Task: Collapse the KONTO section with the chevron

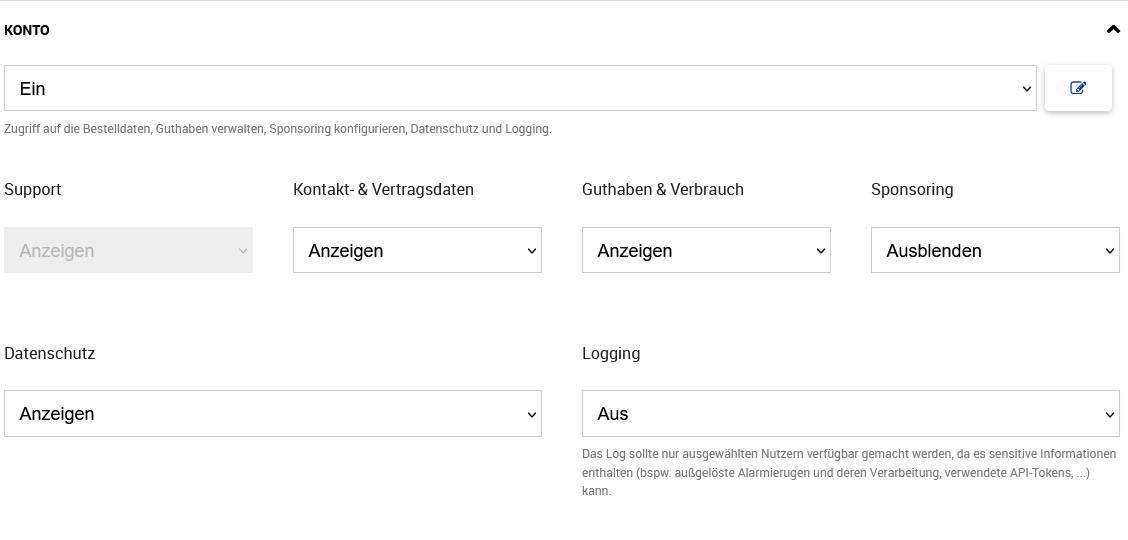Action: click(1113, 30)
